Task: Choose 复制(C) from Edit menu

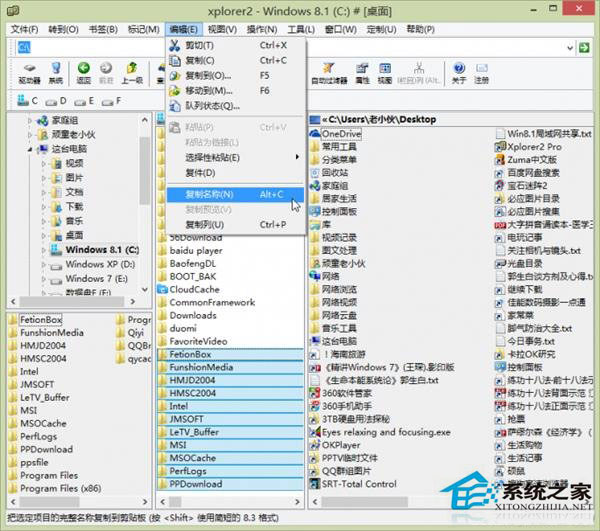Action: tap(235, 60)
